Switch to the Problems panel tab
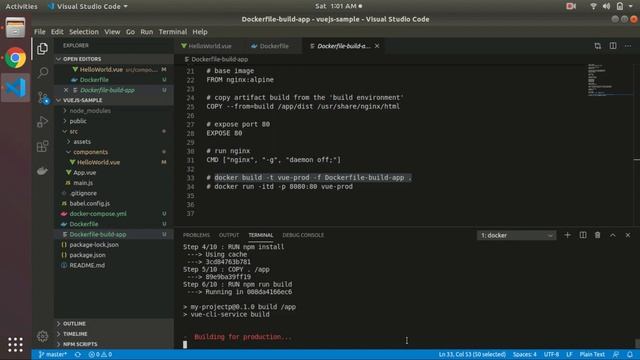This screenshot has height=360, width=640. [196, 235]
